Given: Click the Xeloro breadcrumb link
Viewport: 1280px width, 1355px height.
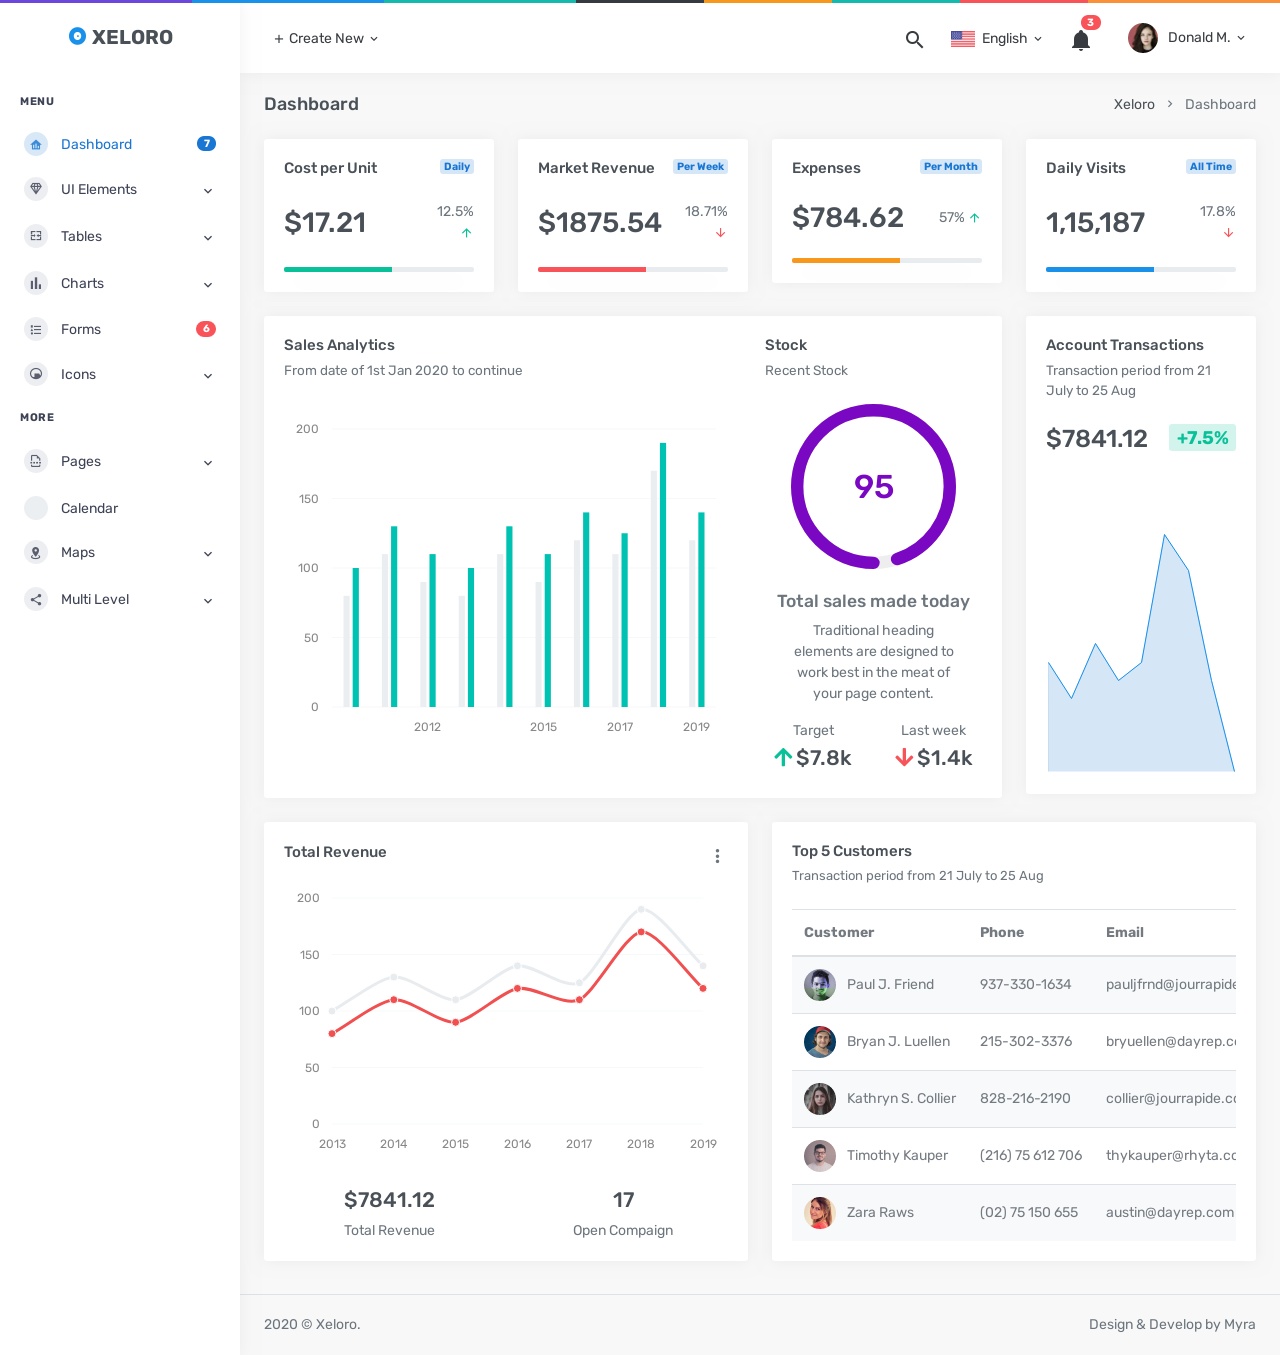Looking at the screenshot, I should [x=1134, y=104].
